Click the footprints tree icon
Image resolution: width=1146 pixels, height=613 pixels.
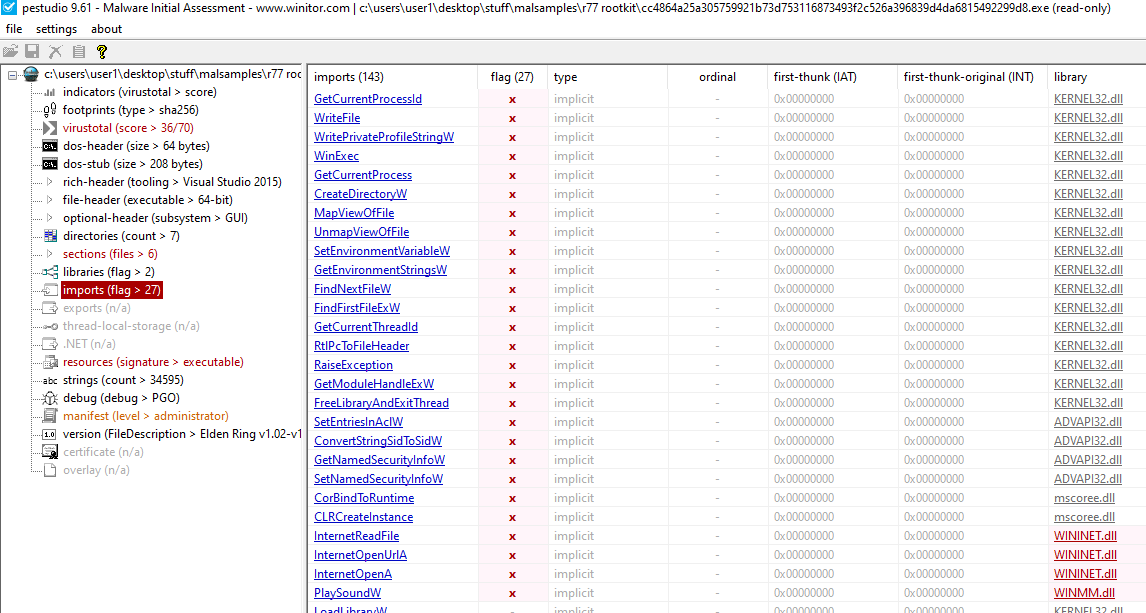(x=50, y=110)
